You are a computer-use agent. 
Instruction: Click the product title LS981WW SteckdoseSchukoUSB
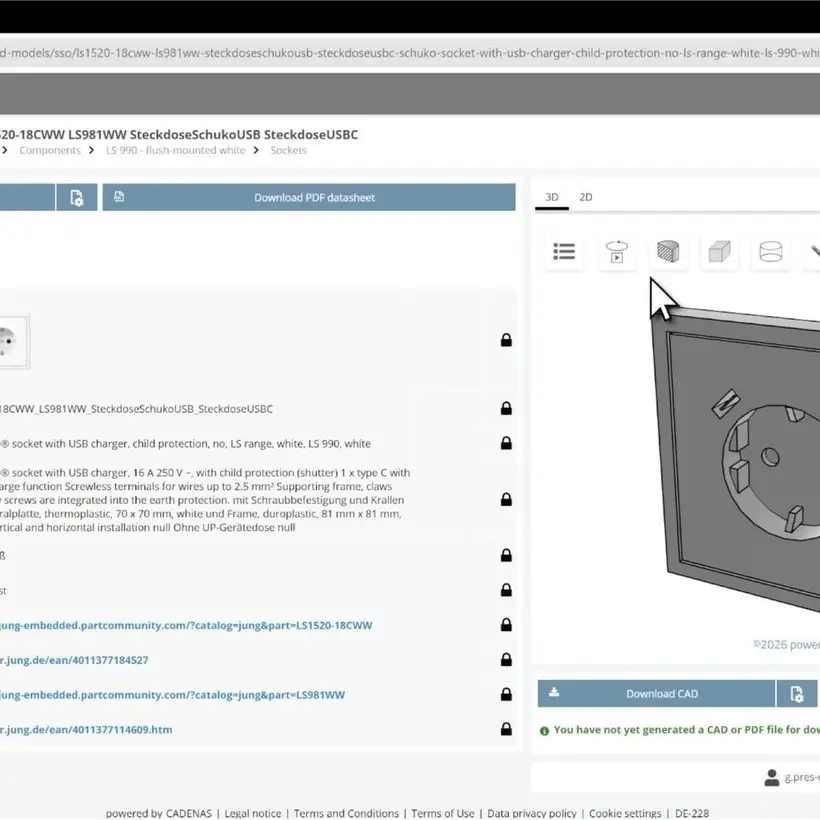click(x=179, y=134)
